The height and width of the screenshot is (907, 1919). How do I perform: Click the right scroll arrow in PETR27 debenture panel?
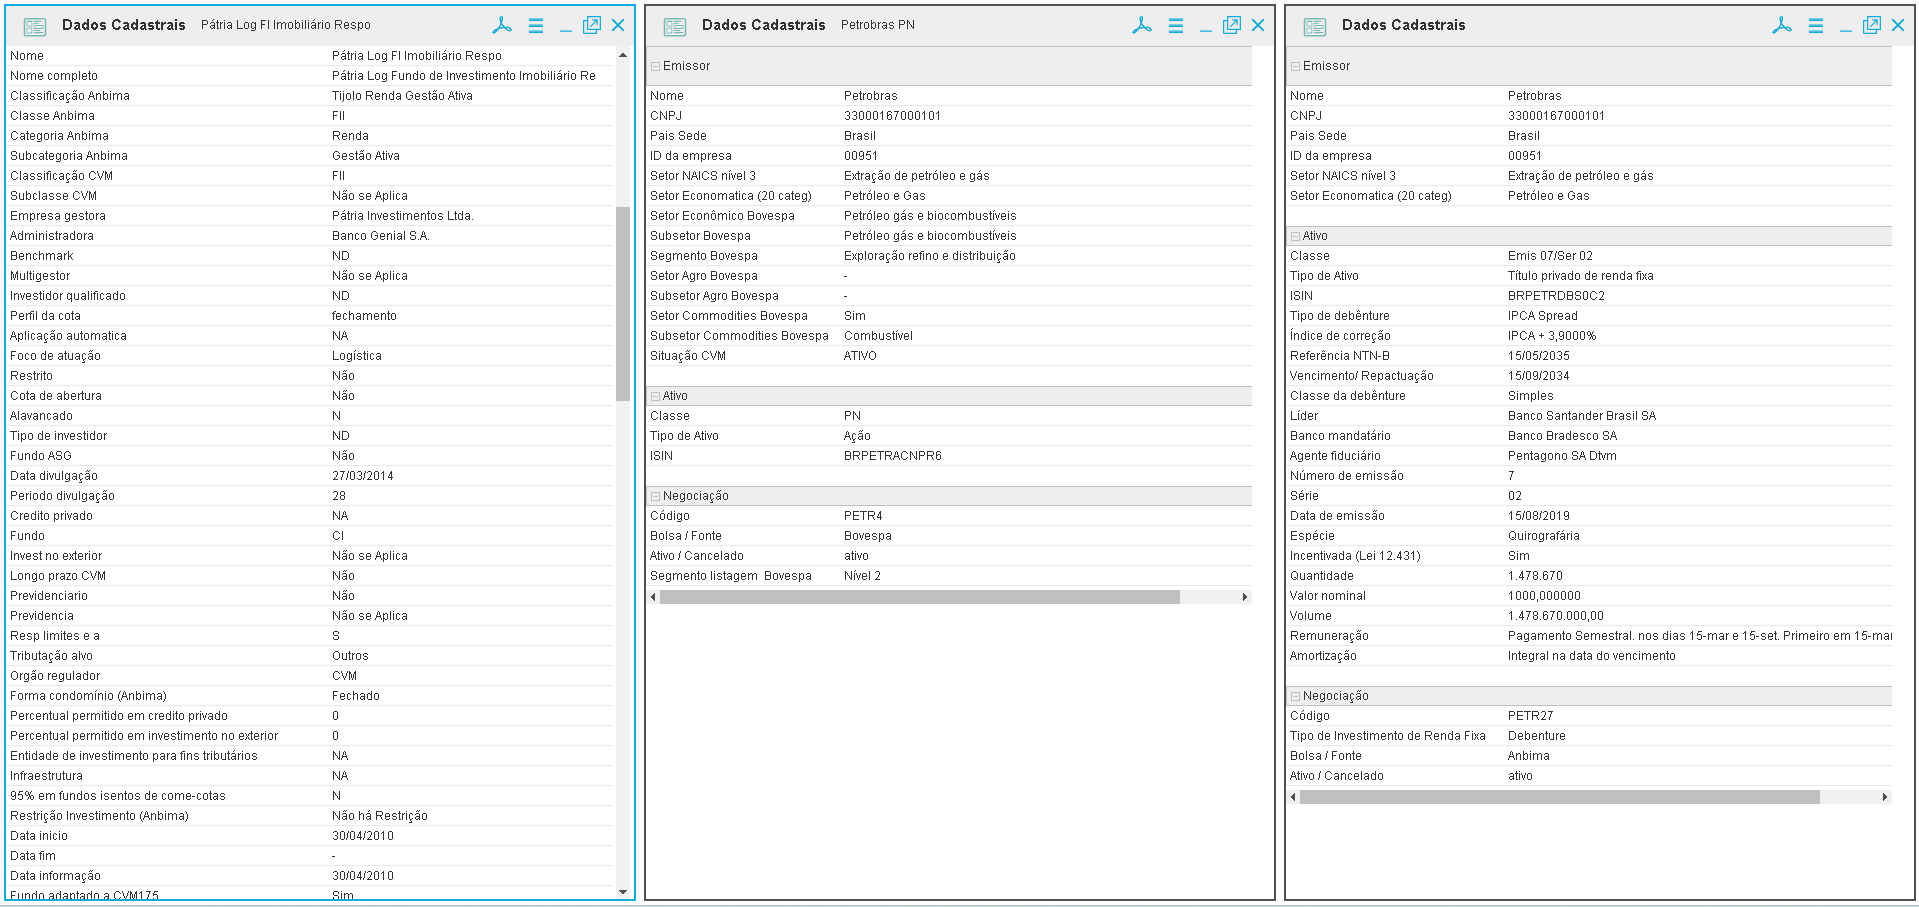(1885, 797)
